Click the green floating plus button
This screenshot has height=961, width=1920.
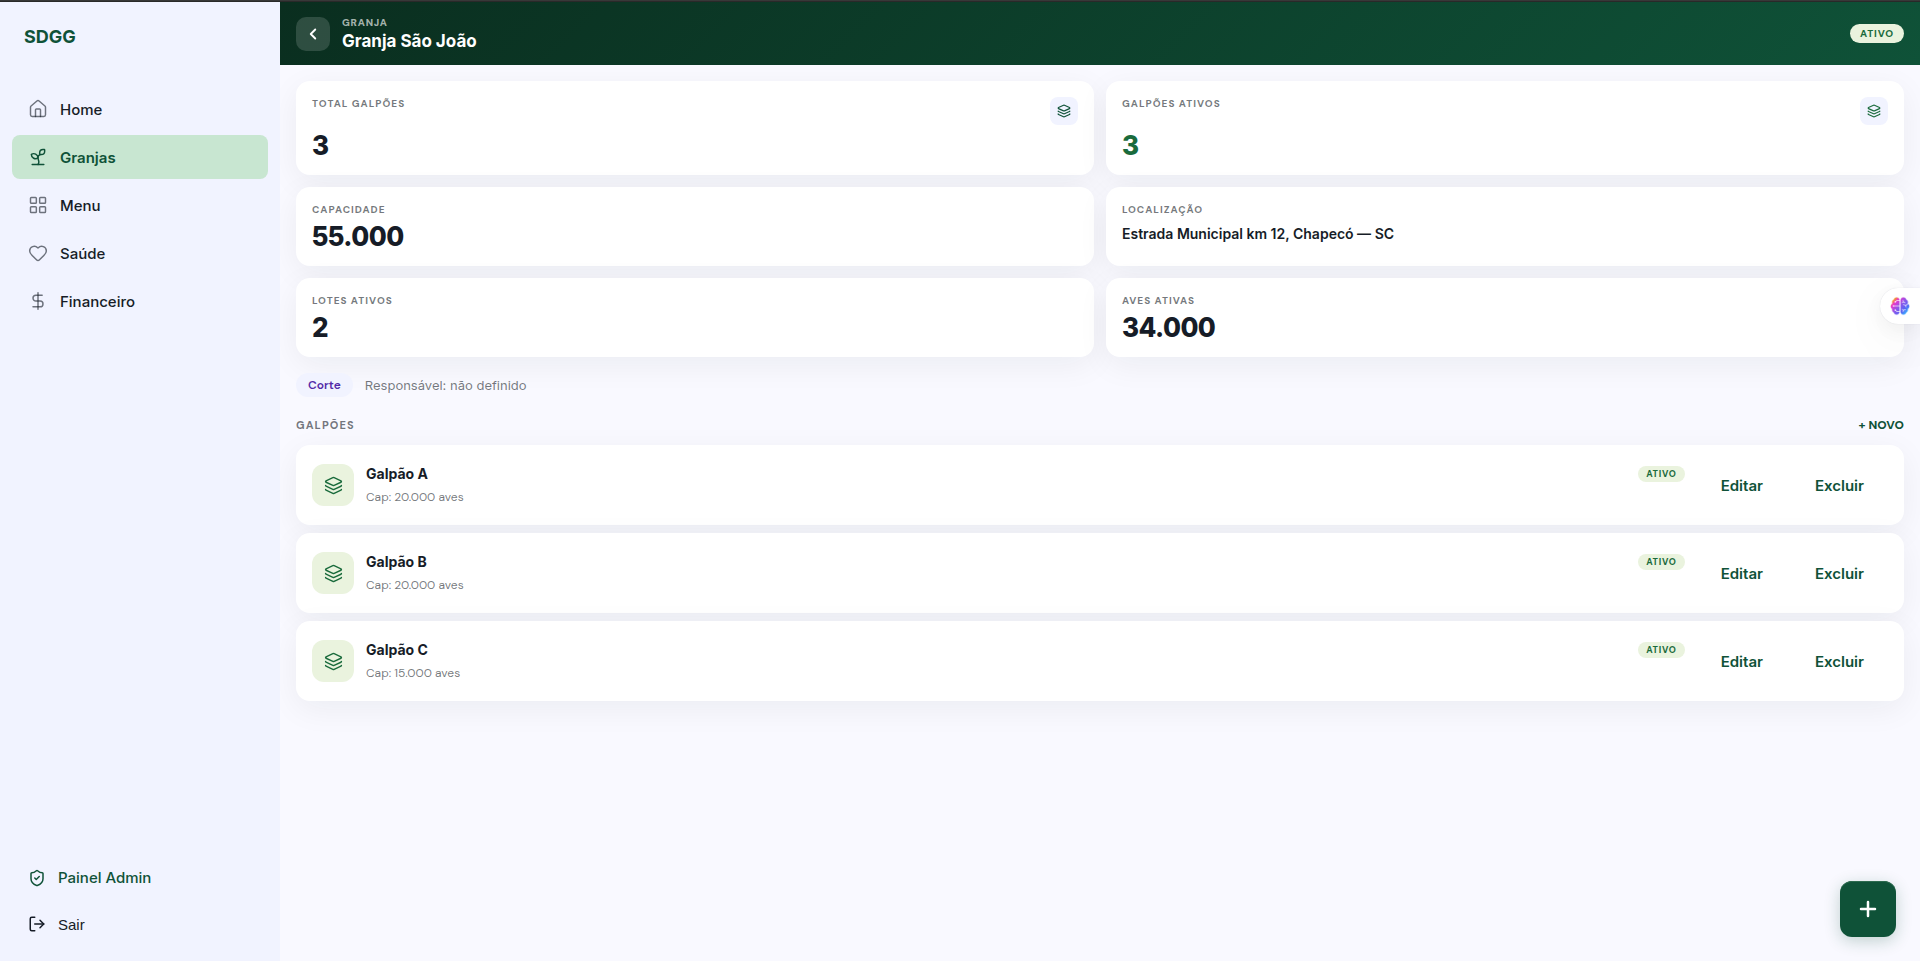[x=1868, y=909]
